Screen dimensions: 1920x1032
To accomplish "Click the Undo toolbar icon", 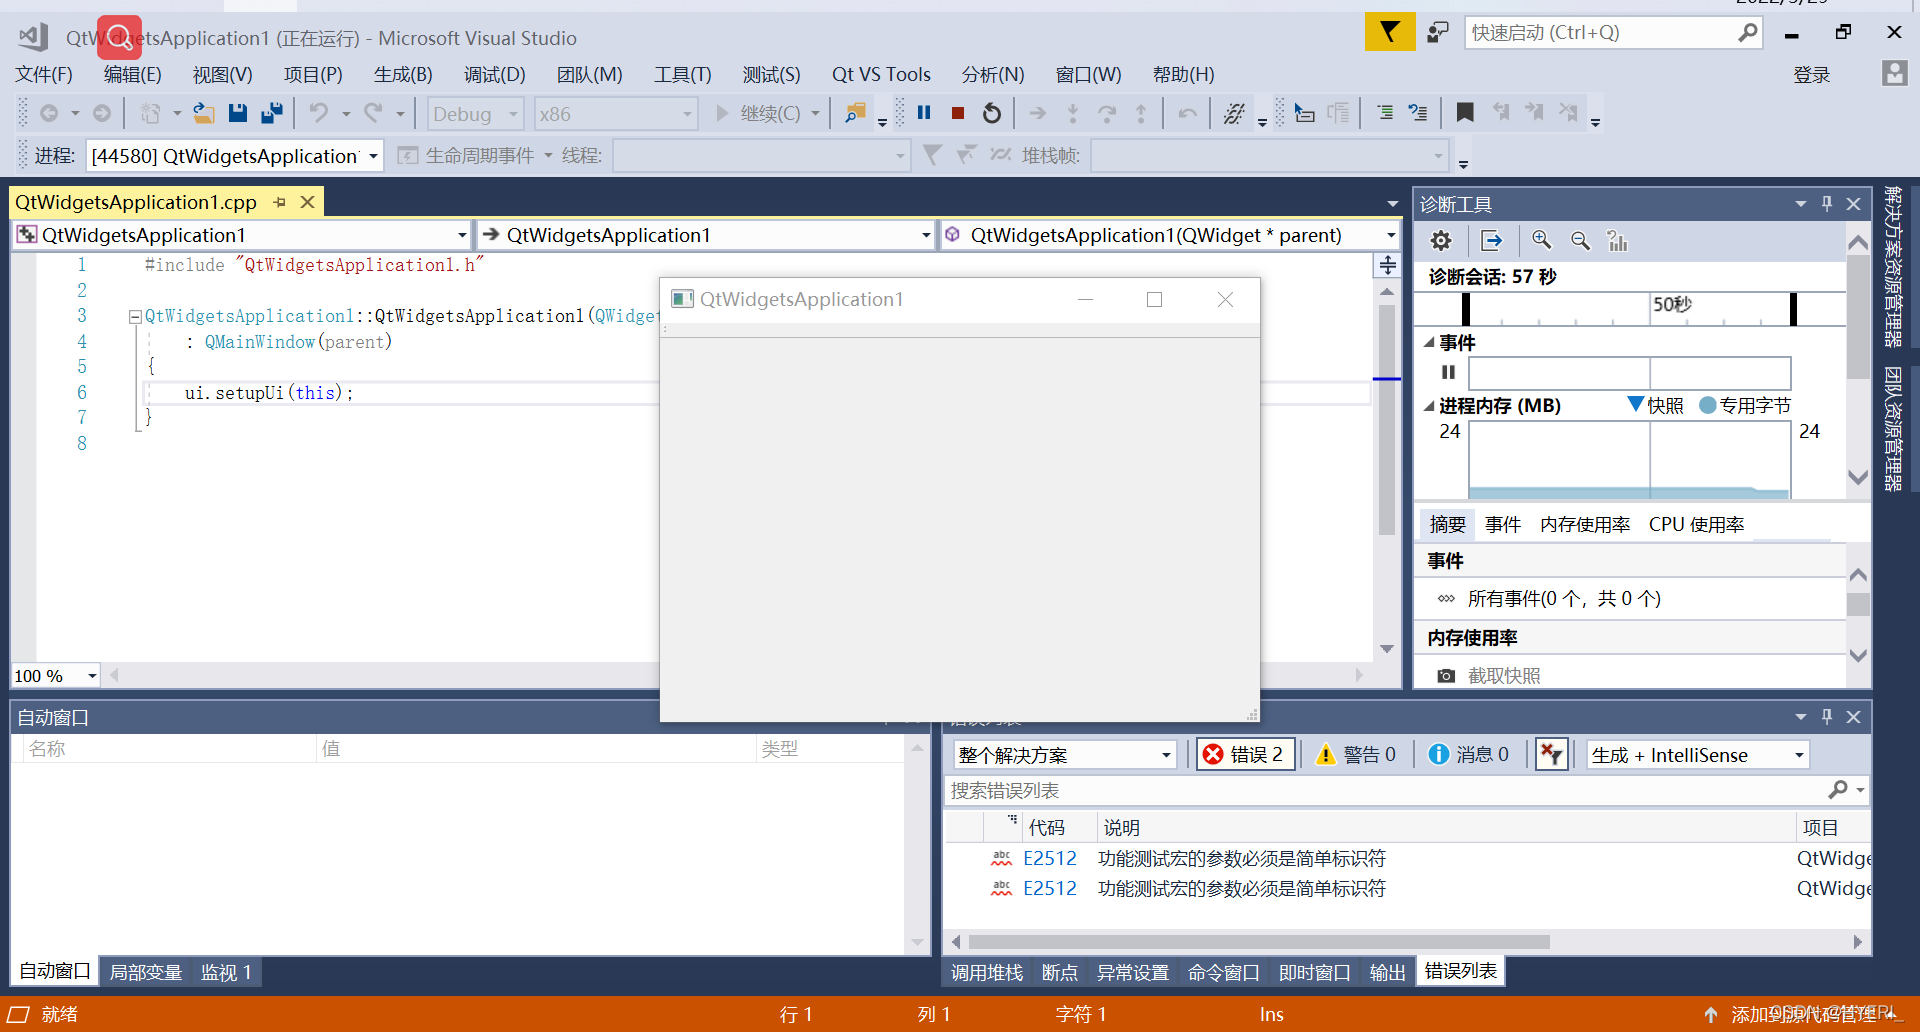I will click(x=319, y=113).
